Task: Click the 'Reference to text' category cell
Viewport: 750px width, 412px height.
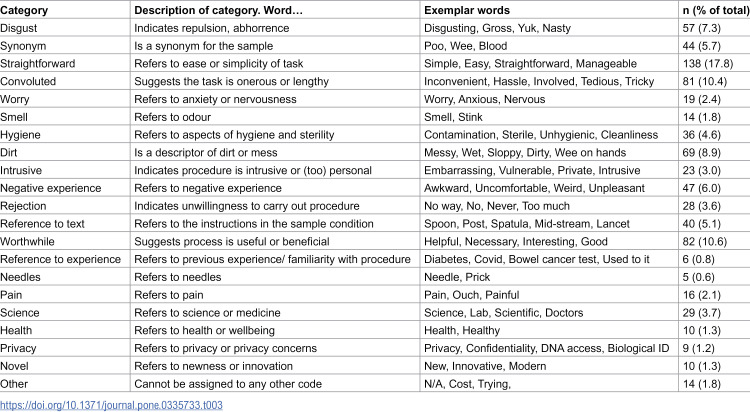Action: [42, 223]
